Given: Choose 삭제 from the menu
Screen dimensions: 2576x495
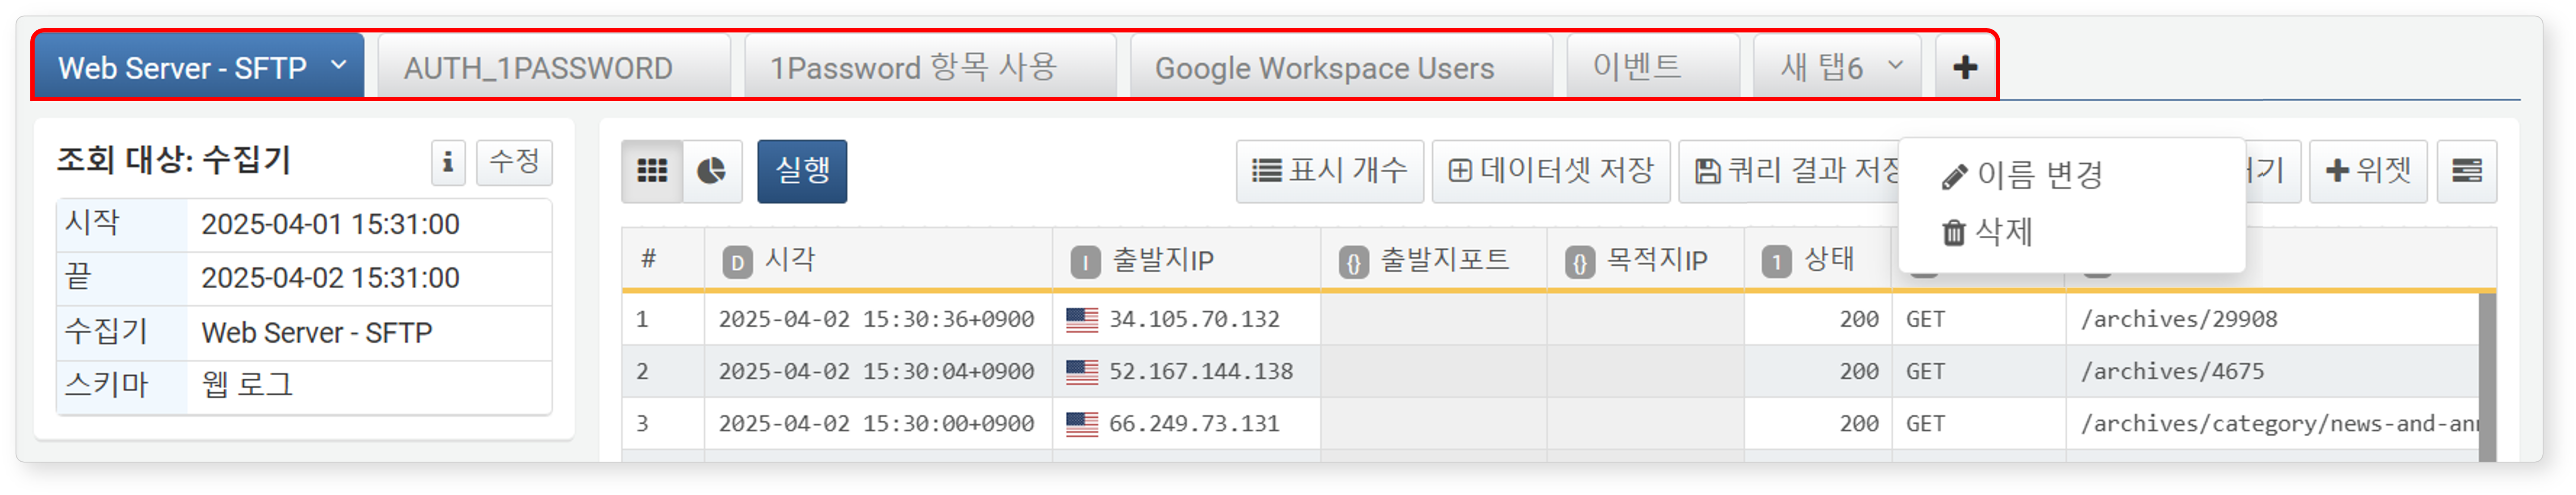Looking at the screenshot, I should tap(1987, 232).
